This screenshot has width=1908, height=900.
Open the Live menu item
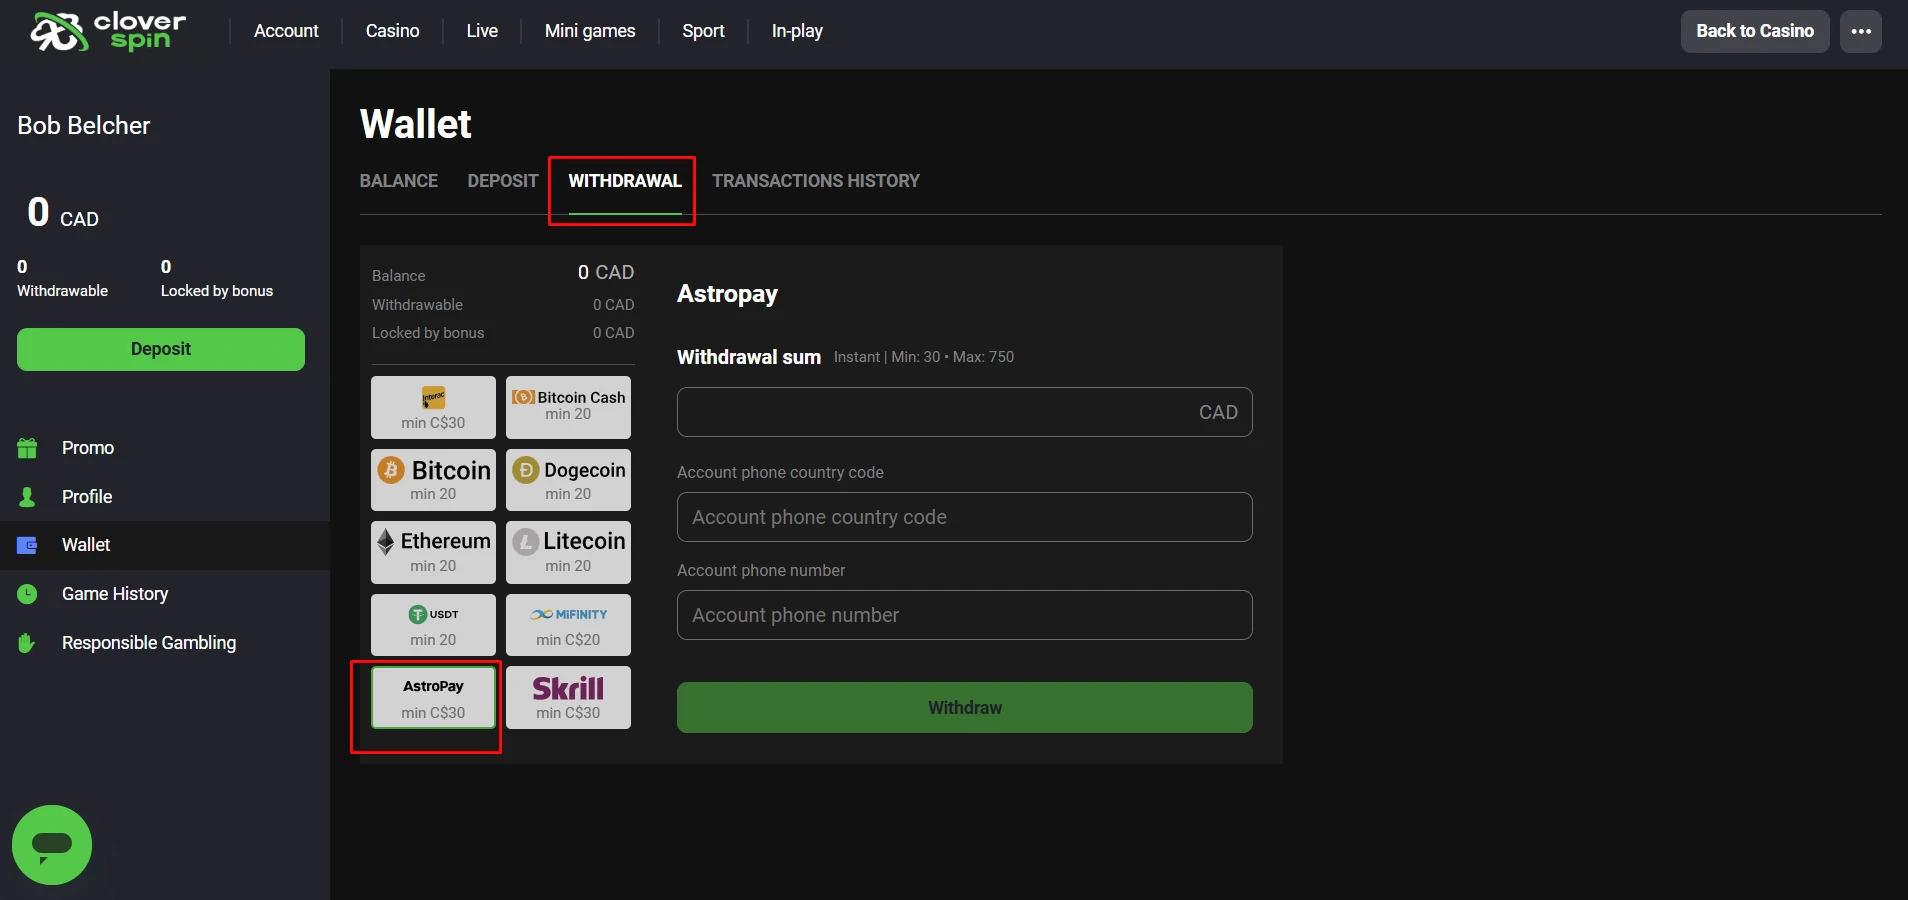pos(482,31)
